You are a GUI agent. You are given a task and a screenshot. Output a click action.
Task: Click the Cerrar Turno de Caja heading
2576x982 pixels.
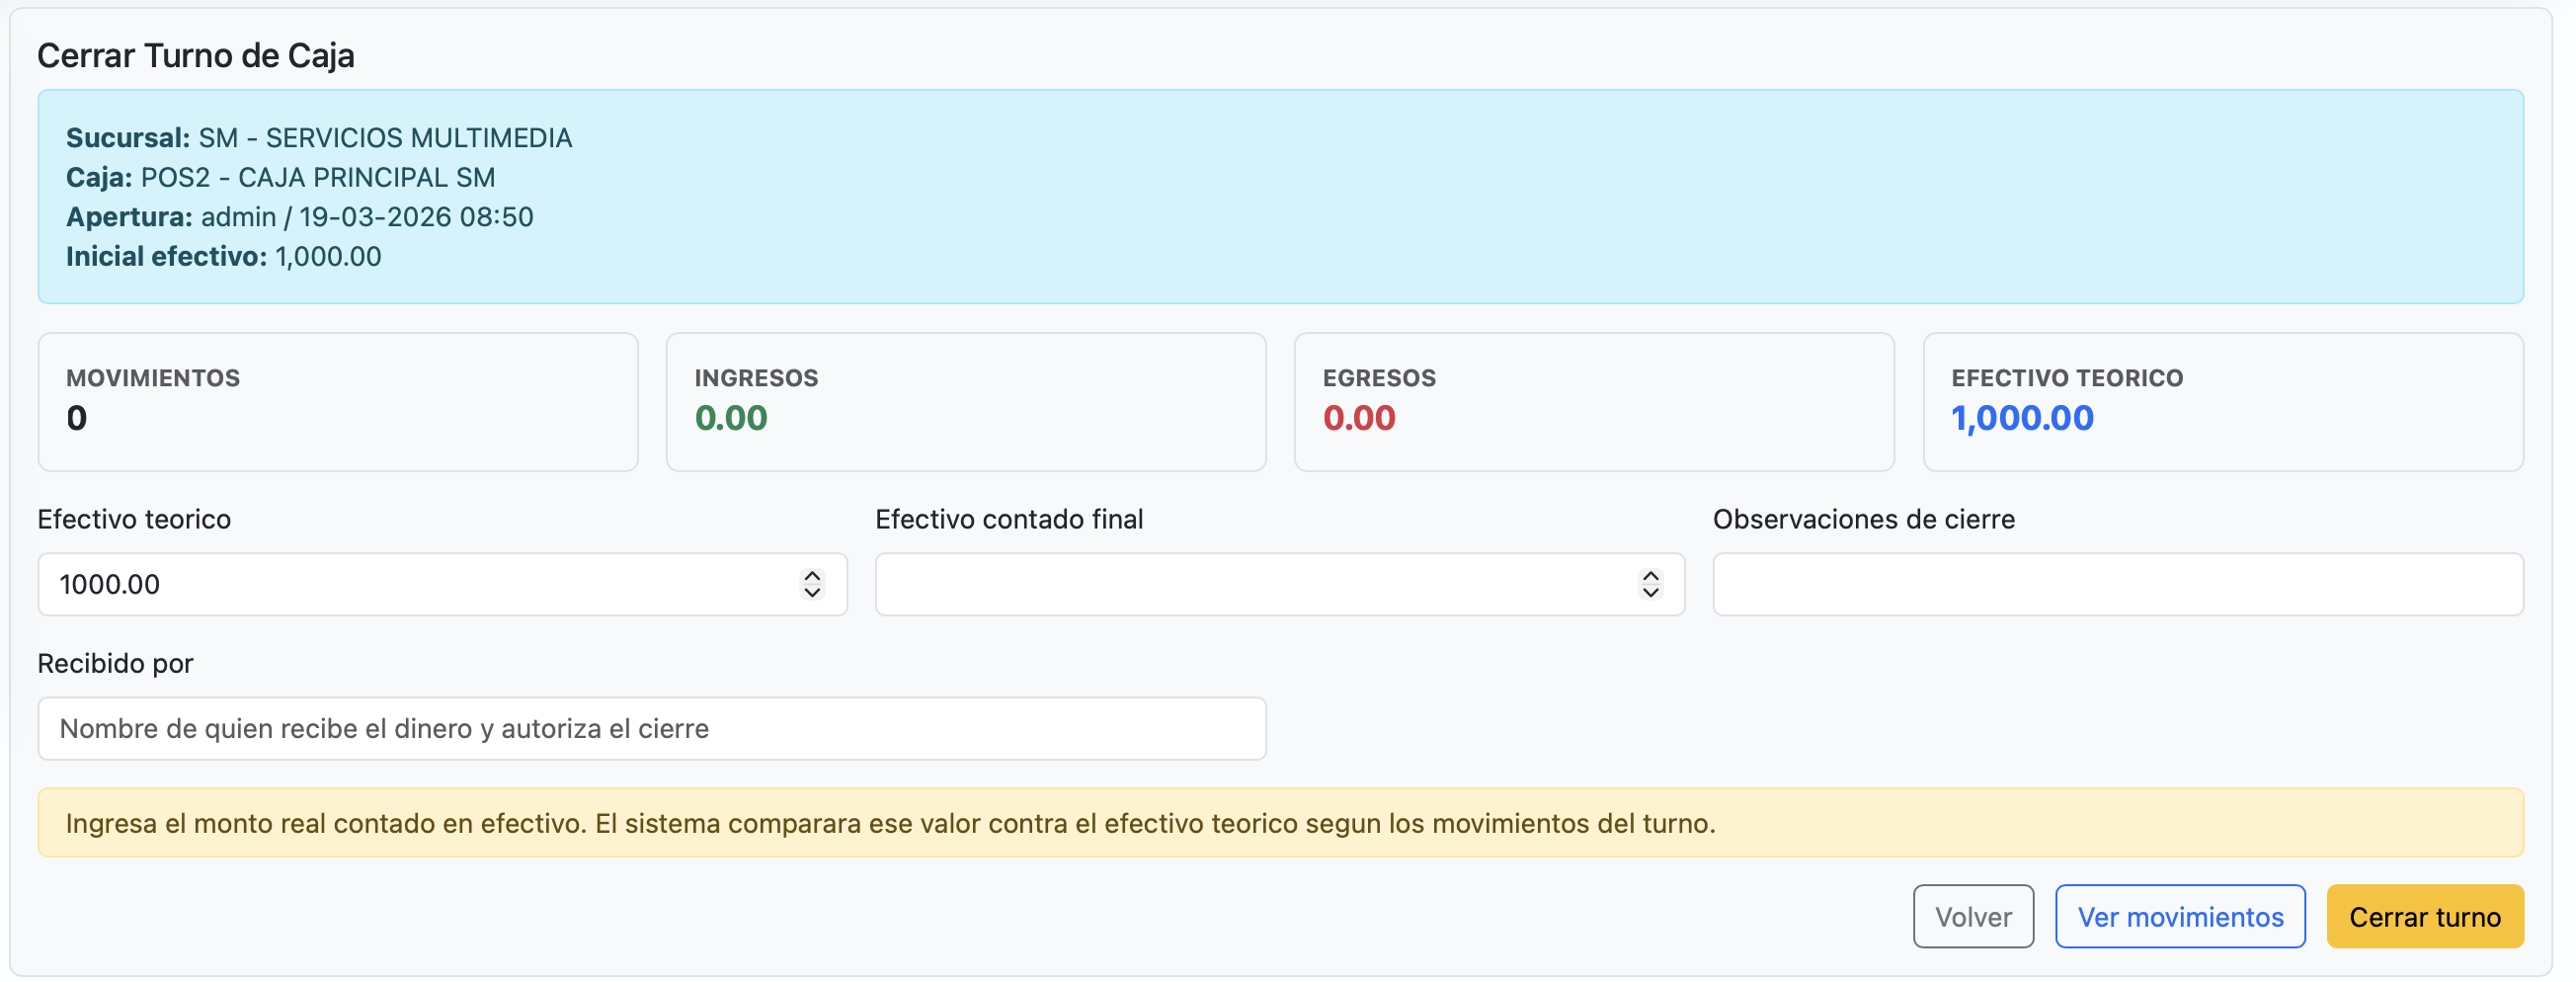coord(196,55)
